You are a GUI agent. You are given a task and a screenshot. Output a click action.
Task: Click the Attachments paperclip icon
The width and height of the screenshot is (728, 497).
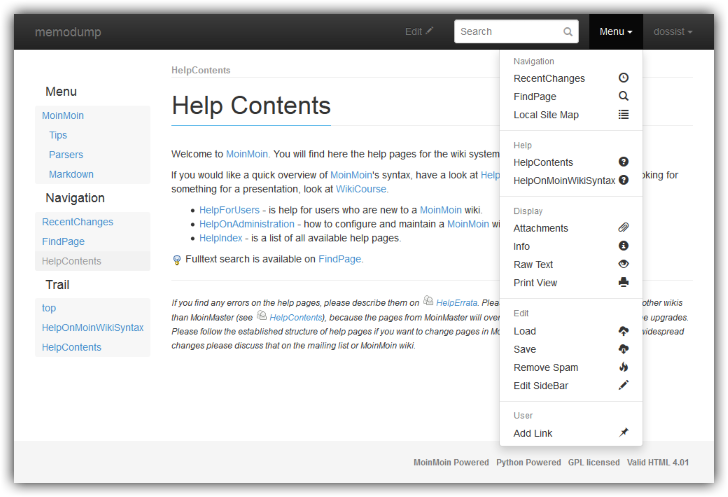pyautogui.click(x=623, y=228)
